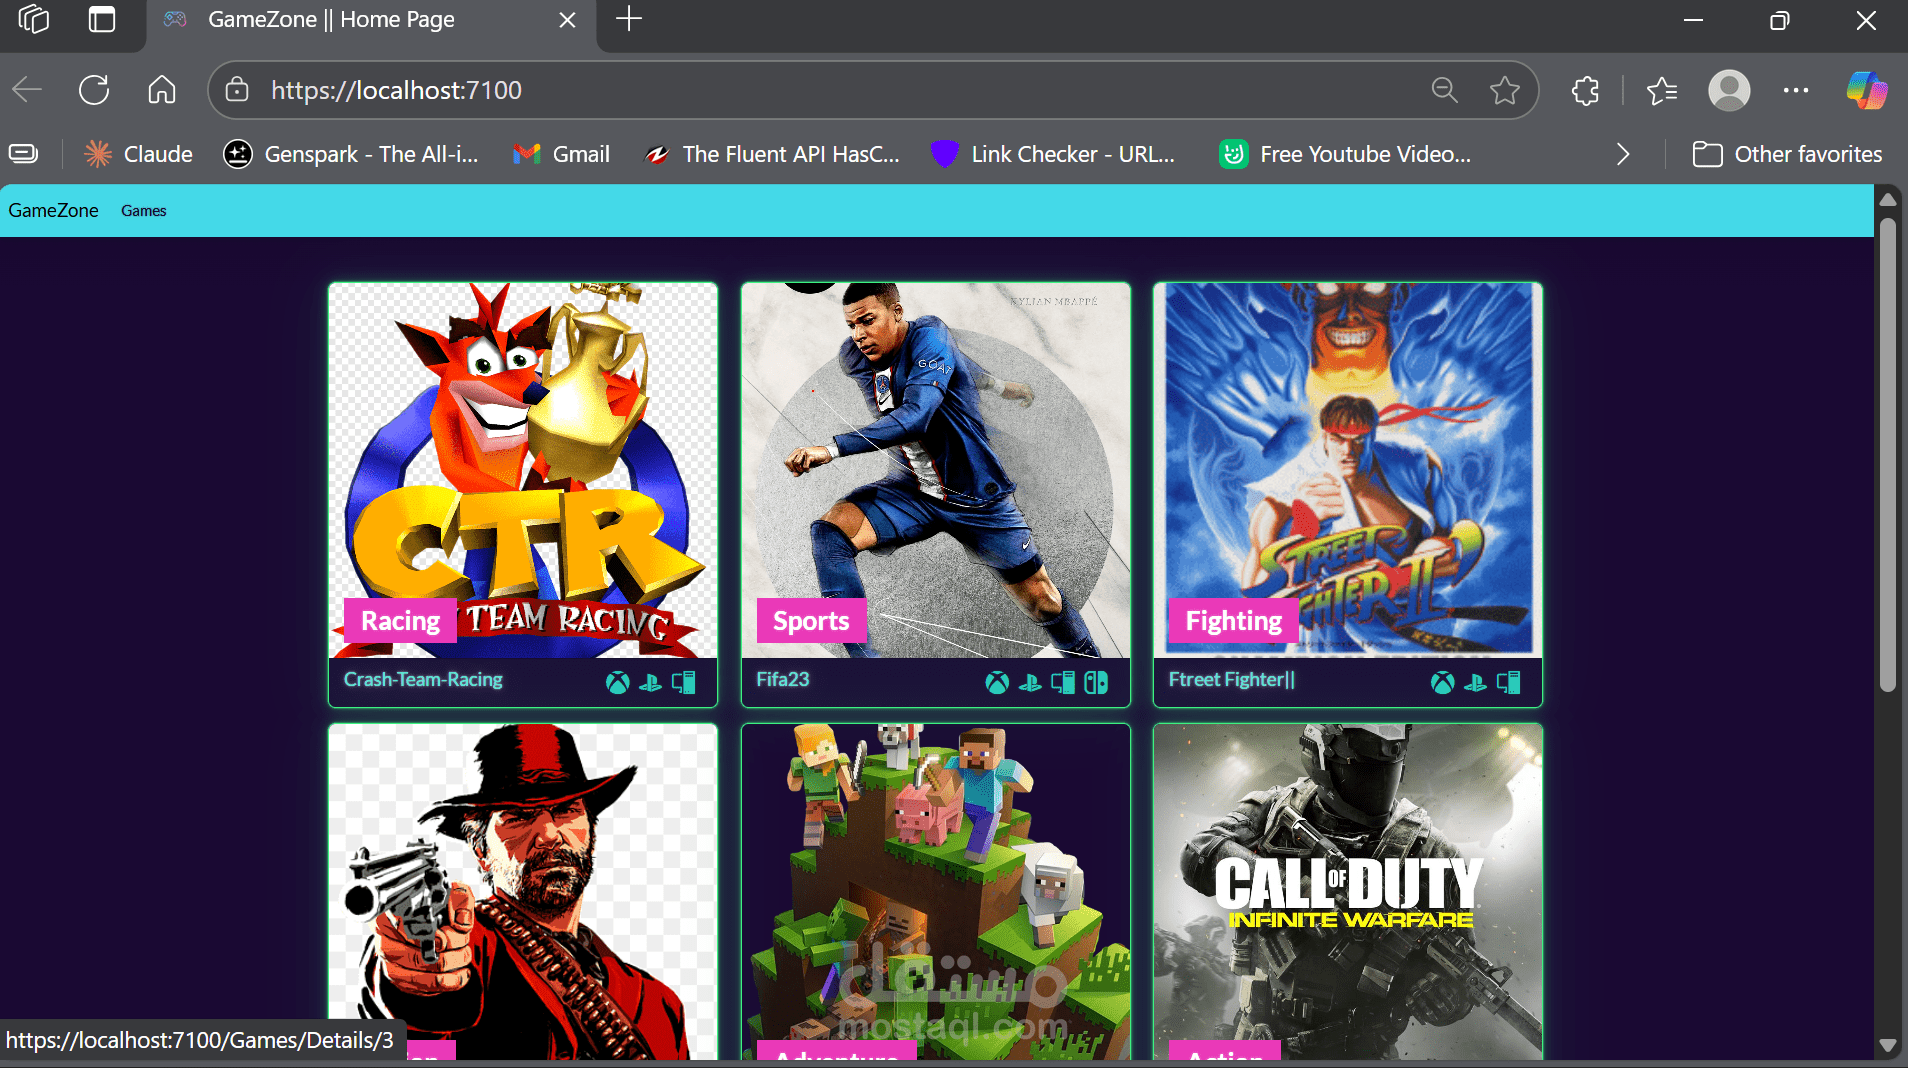This screenshot has width=1908, height=1068.
Task: Click the PC platform icon on Ftreet Fighter card
Action: coord(1508,683)
